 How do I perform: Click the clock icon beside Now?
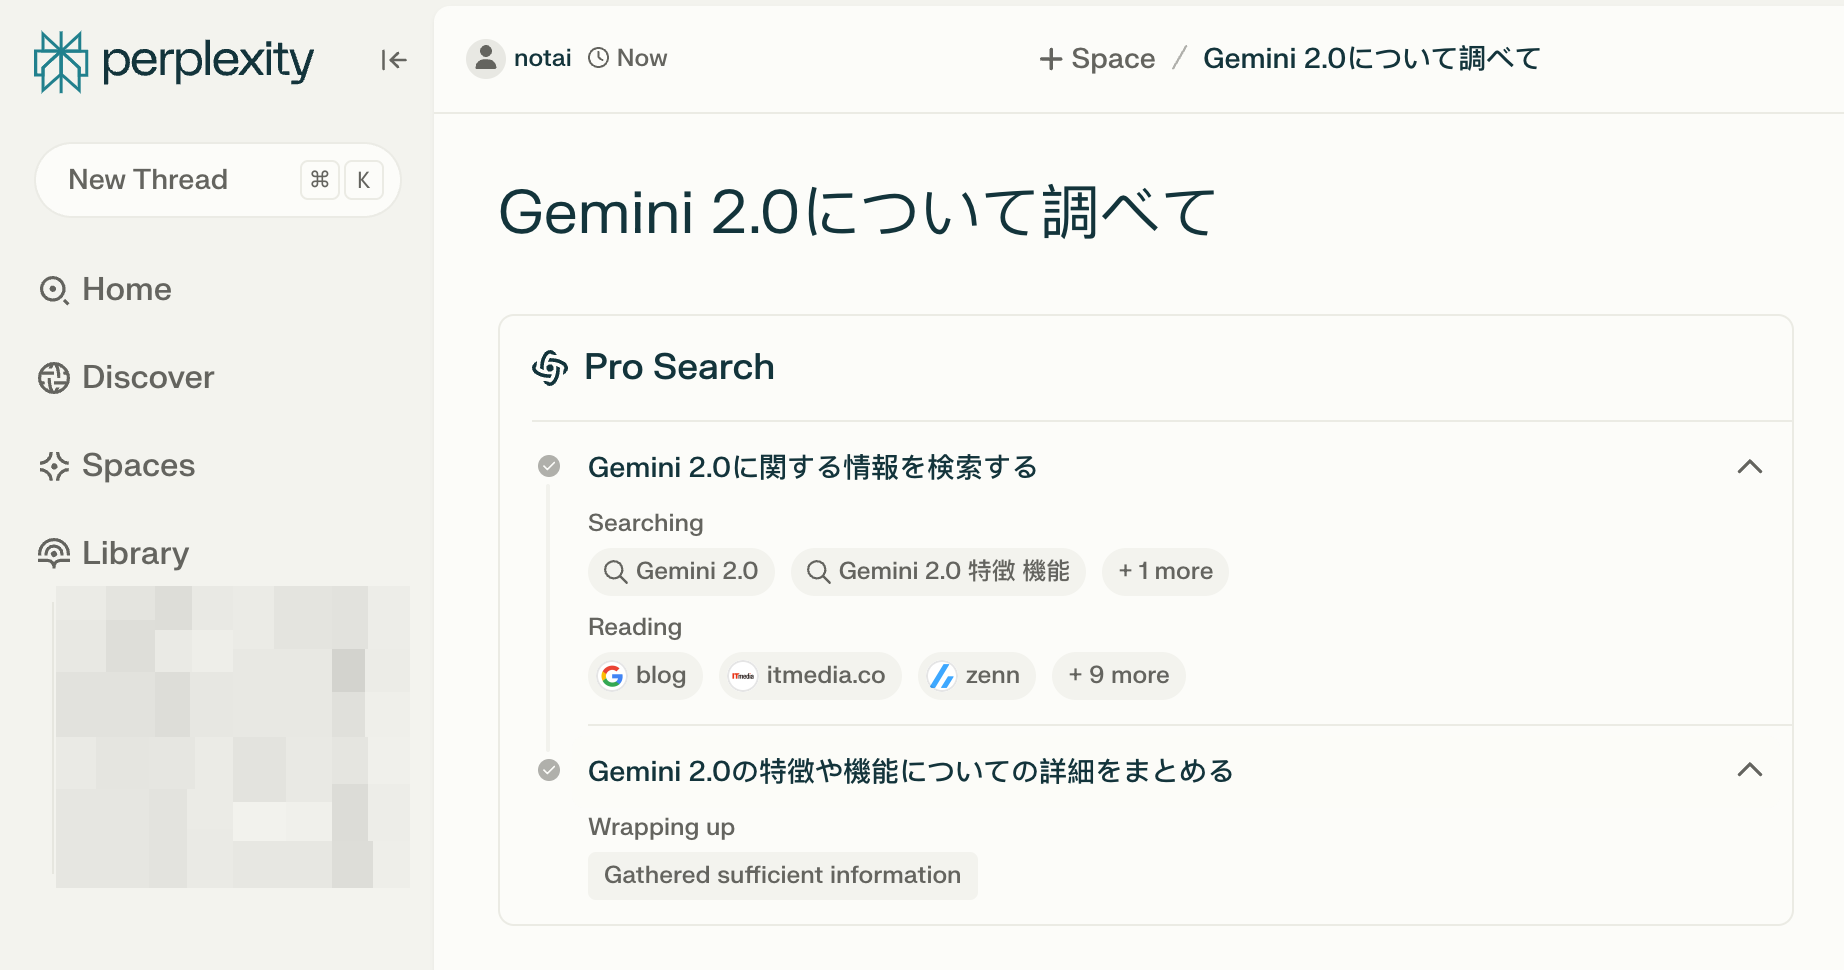tap(598, 58)
